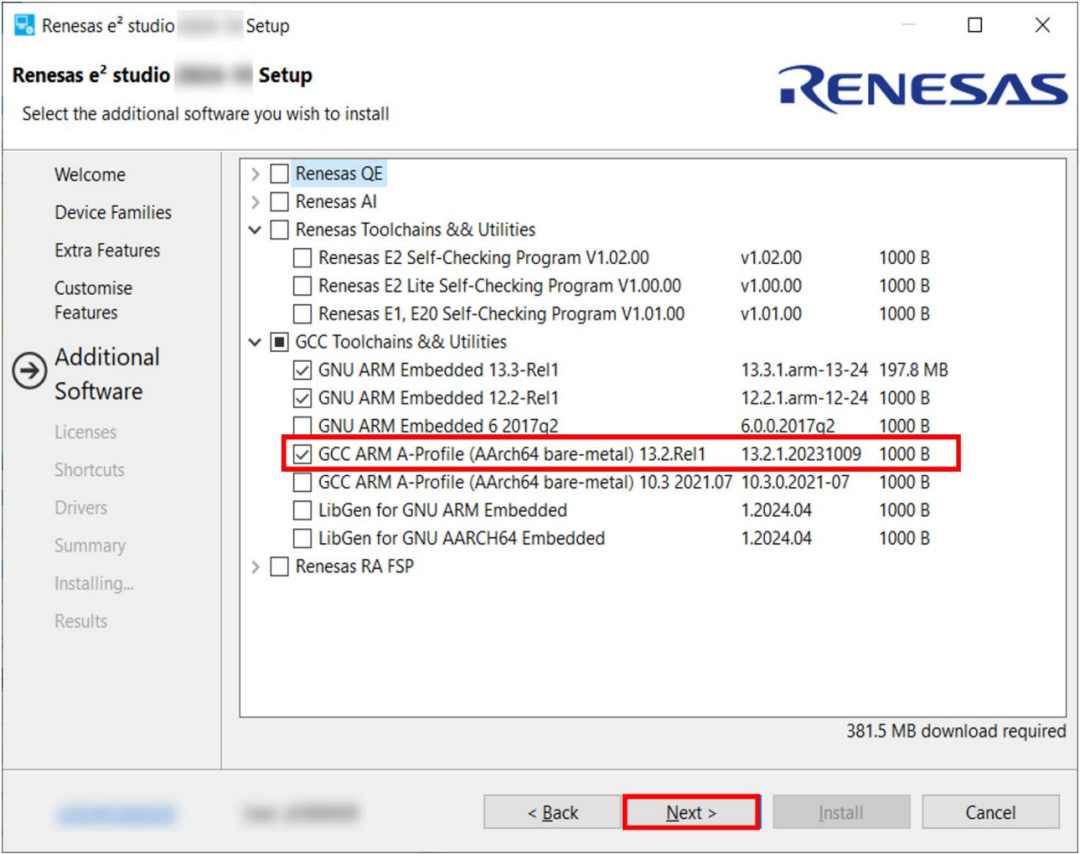
Task: Go to the Welcome step
Action: pyautogui.click(x=90, y=175)
